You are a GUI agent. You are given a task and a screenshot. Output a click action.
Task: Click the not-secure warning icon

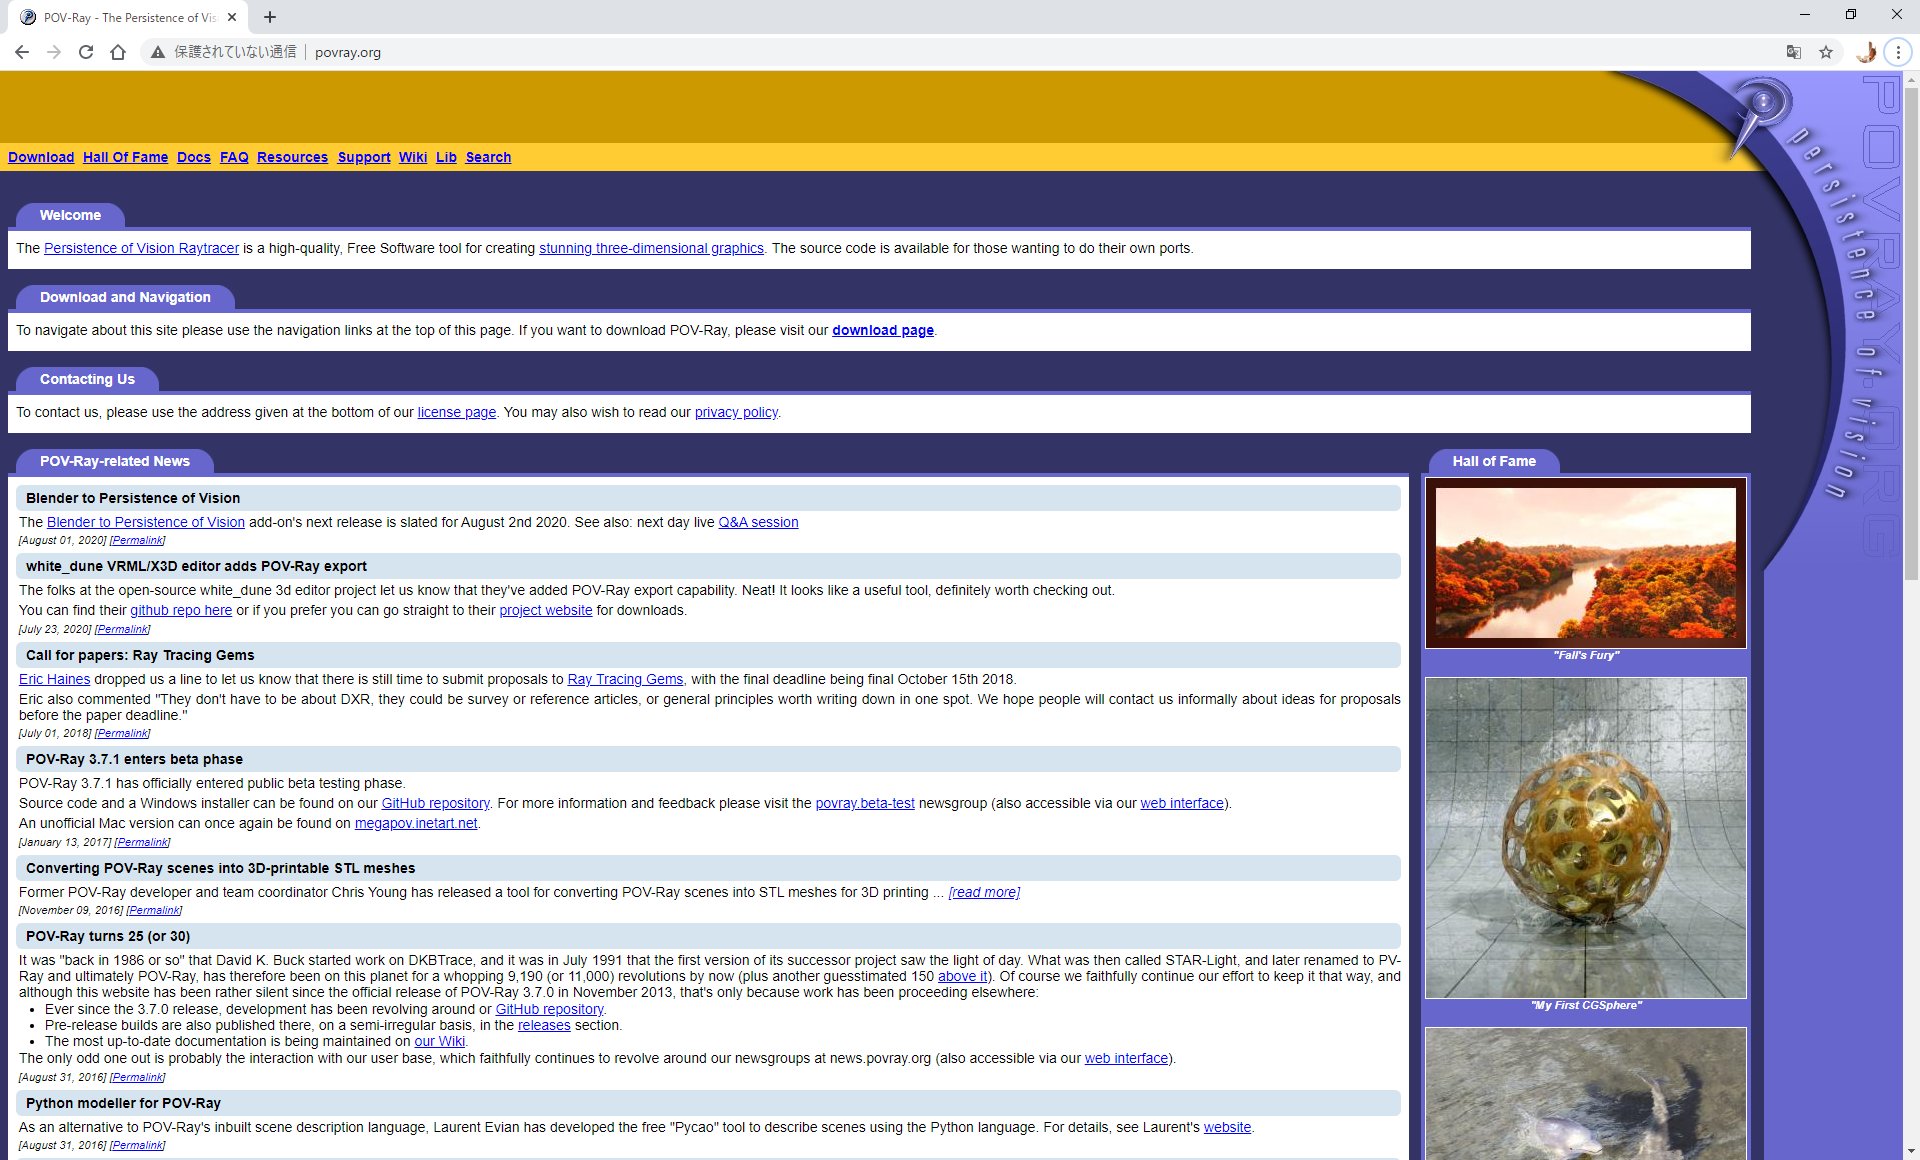point(158,52)
